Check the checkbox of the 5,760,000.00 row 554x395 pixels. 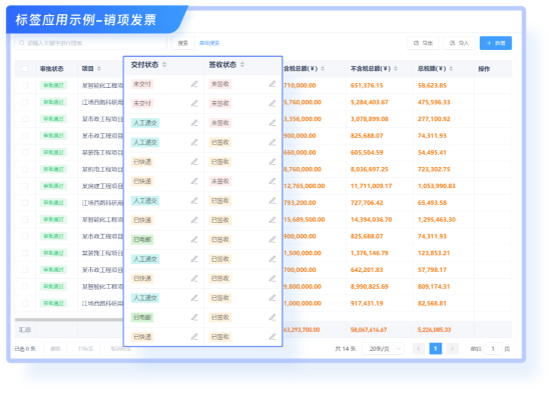pyautogui.click(x=25, y=102)
